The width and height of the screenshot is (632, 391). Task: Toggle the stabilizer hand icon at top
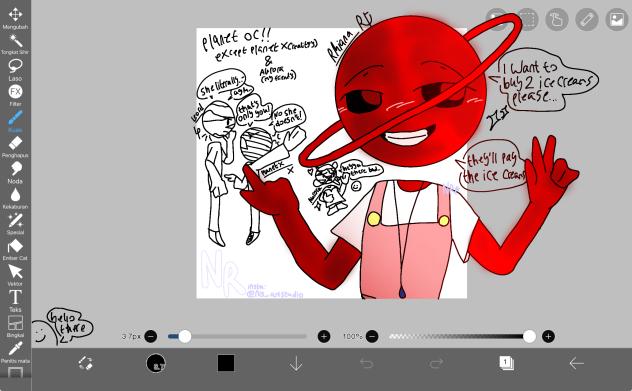coord(557,19)
